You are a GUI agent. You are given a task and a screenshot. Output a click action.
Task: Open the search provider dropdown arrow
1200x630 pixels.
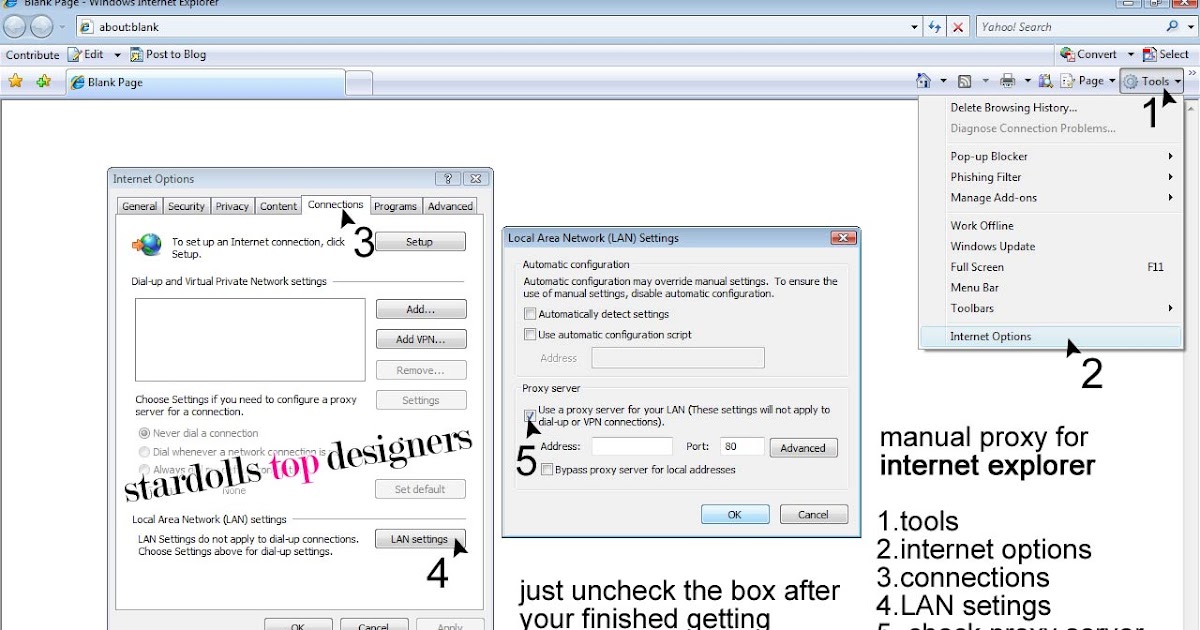tap(1189, 27)
